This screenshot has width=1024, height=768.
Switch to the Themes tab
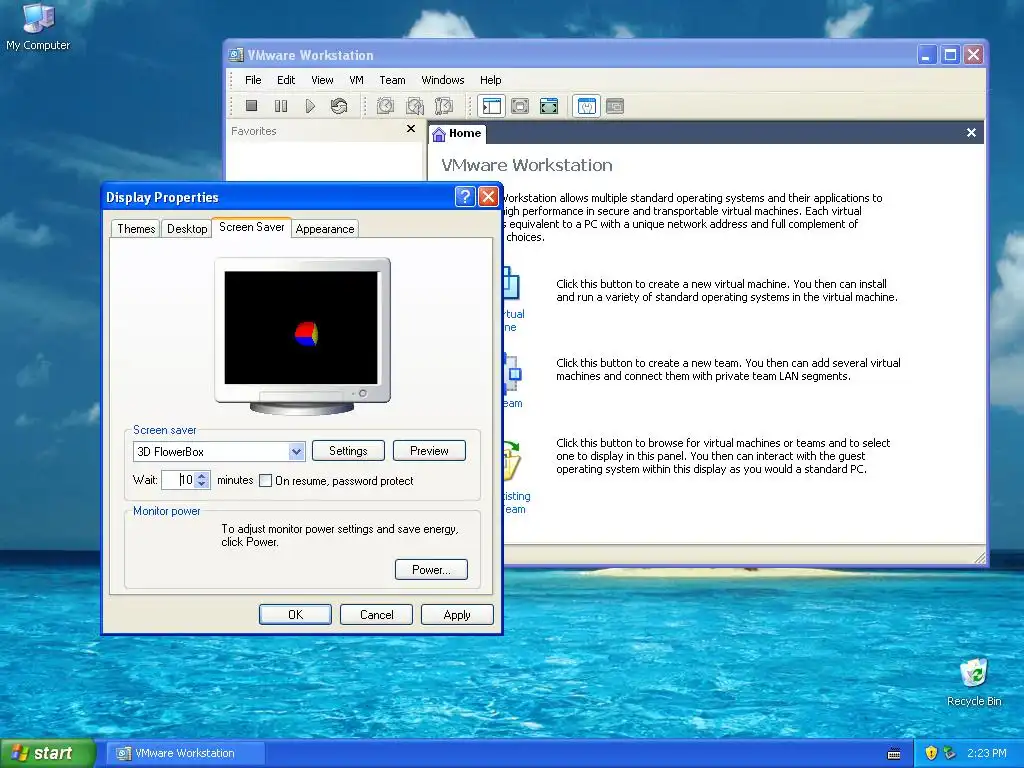[x=136, y=229]
